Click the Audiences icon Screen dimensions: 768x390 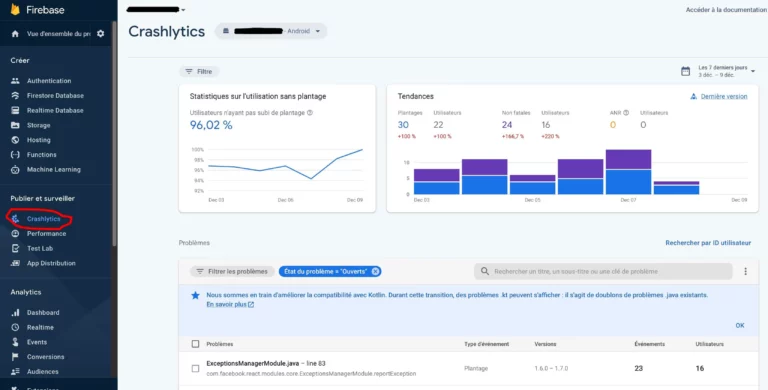[x=15, y=371]
